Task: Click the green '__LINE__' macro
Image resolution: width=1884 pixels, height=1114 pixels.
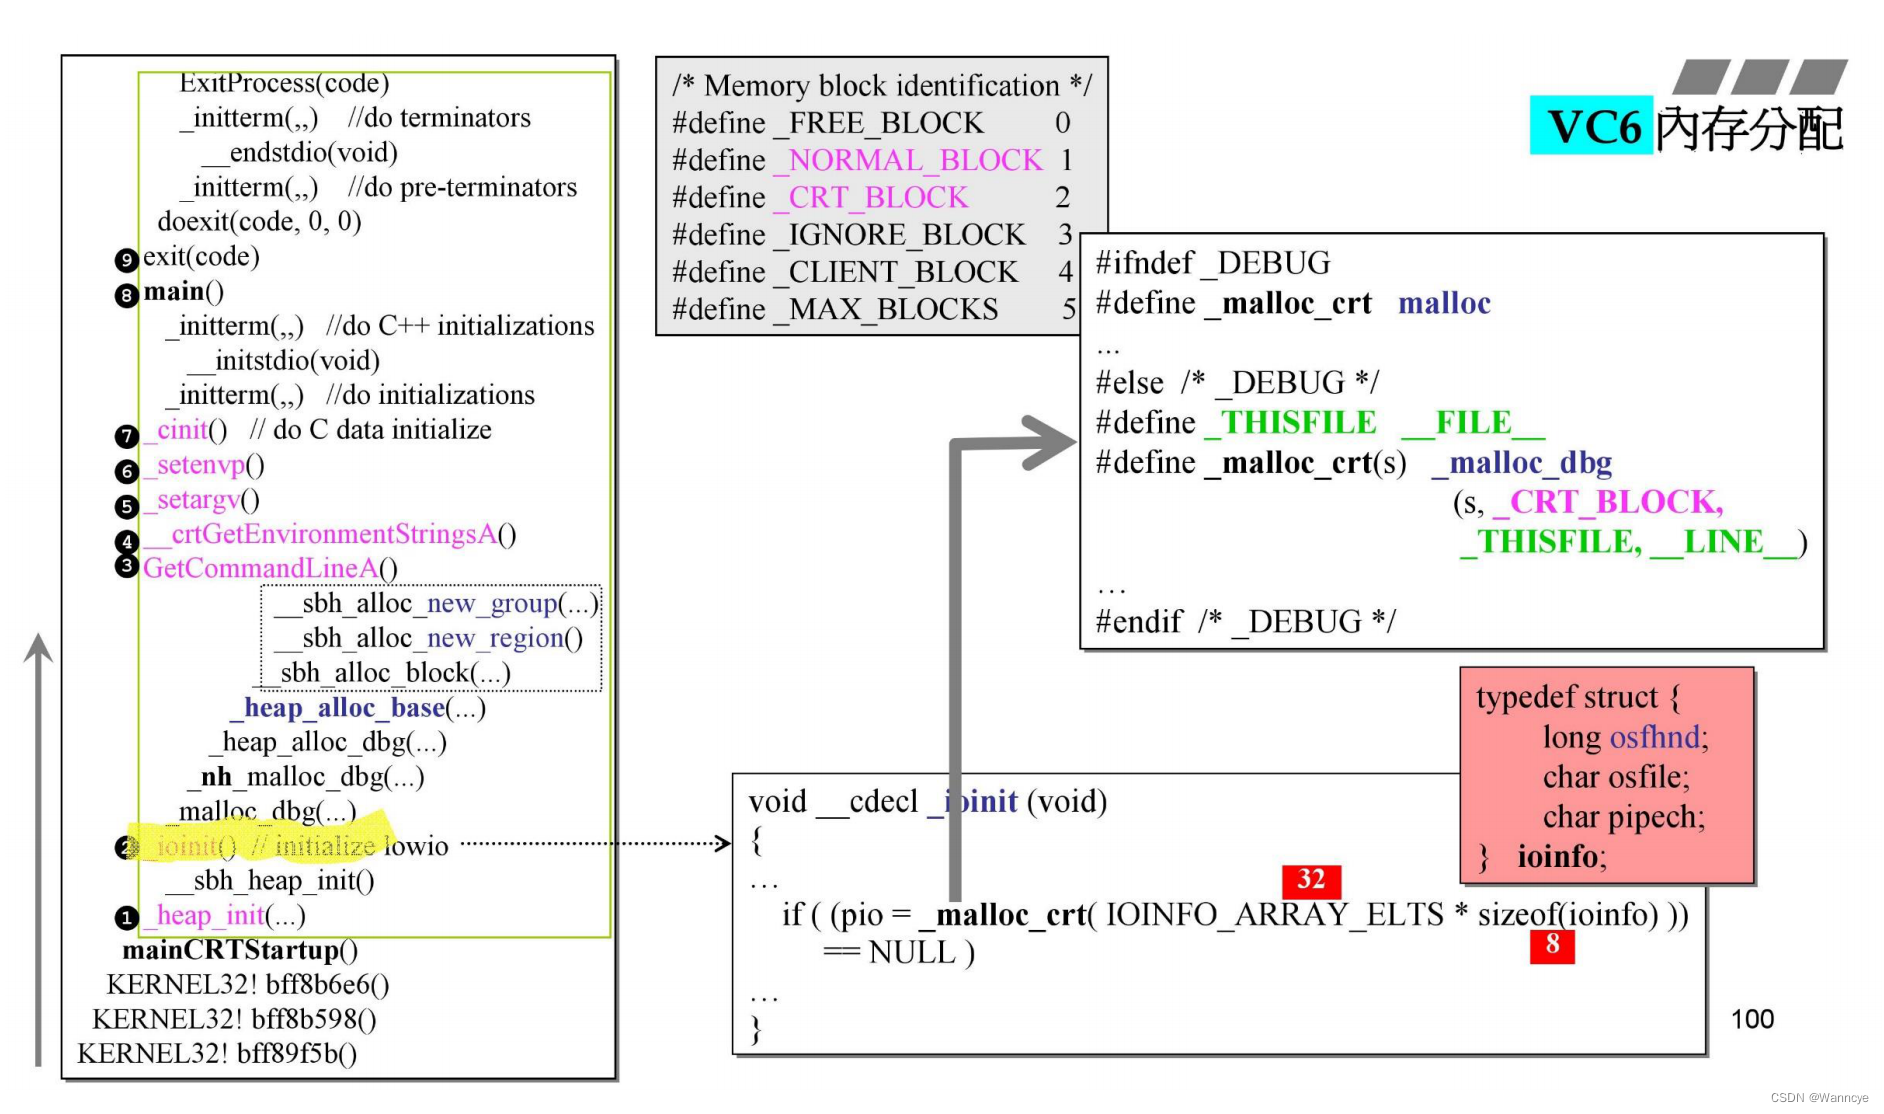Action: click(1723, 542)
